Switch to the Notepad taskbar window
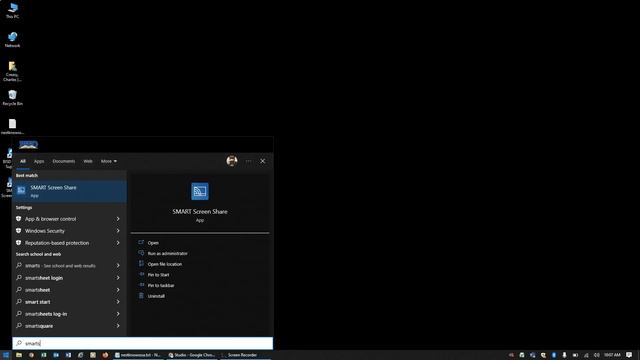 [138, 355]
